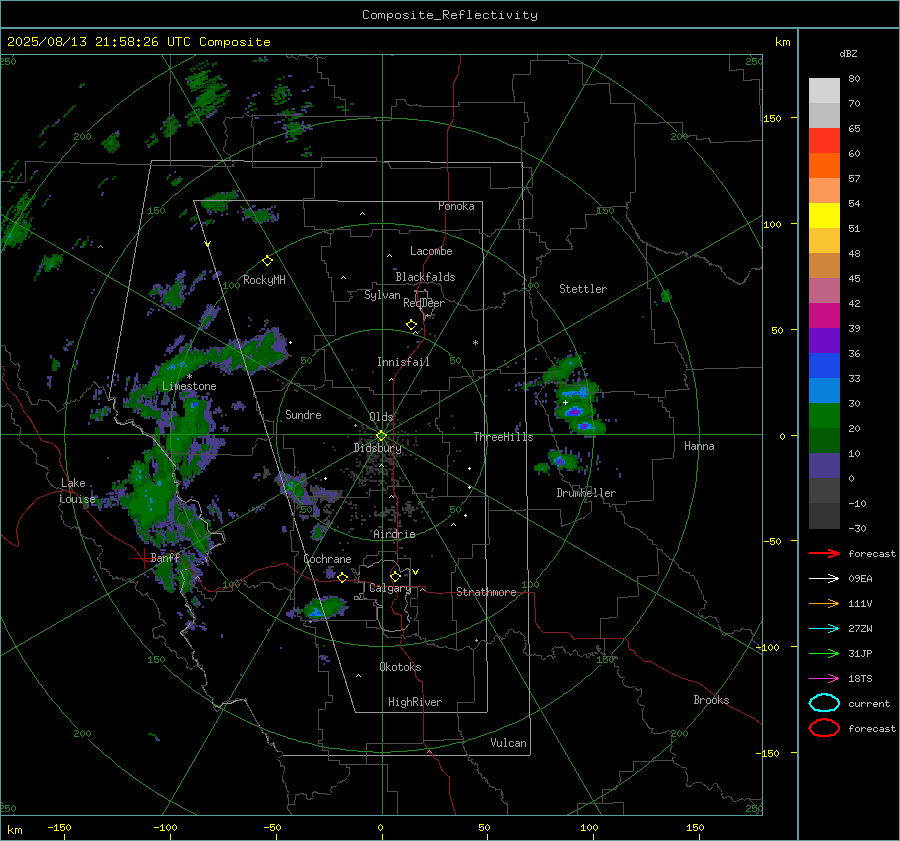Image resolution: width=900 pixels, height=841 pixels.
Task: Click the red forecast ellipse legend icon
Action: click(x=824, y=728)
